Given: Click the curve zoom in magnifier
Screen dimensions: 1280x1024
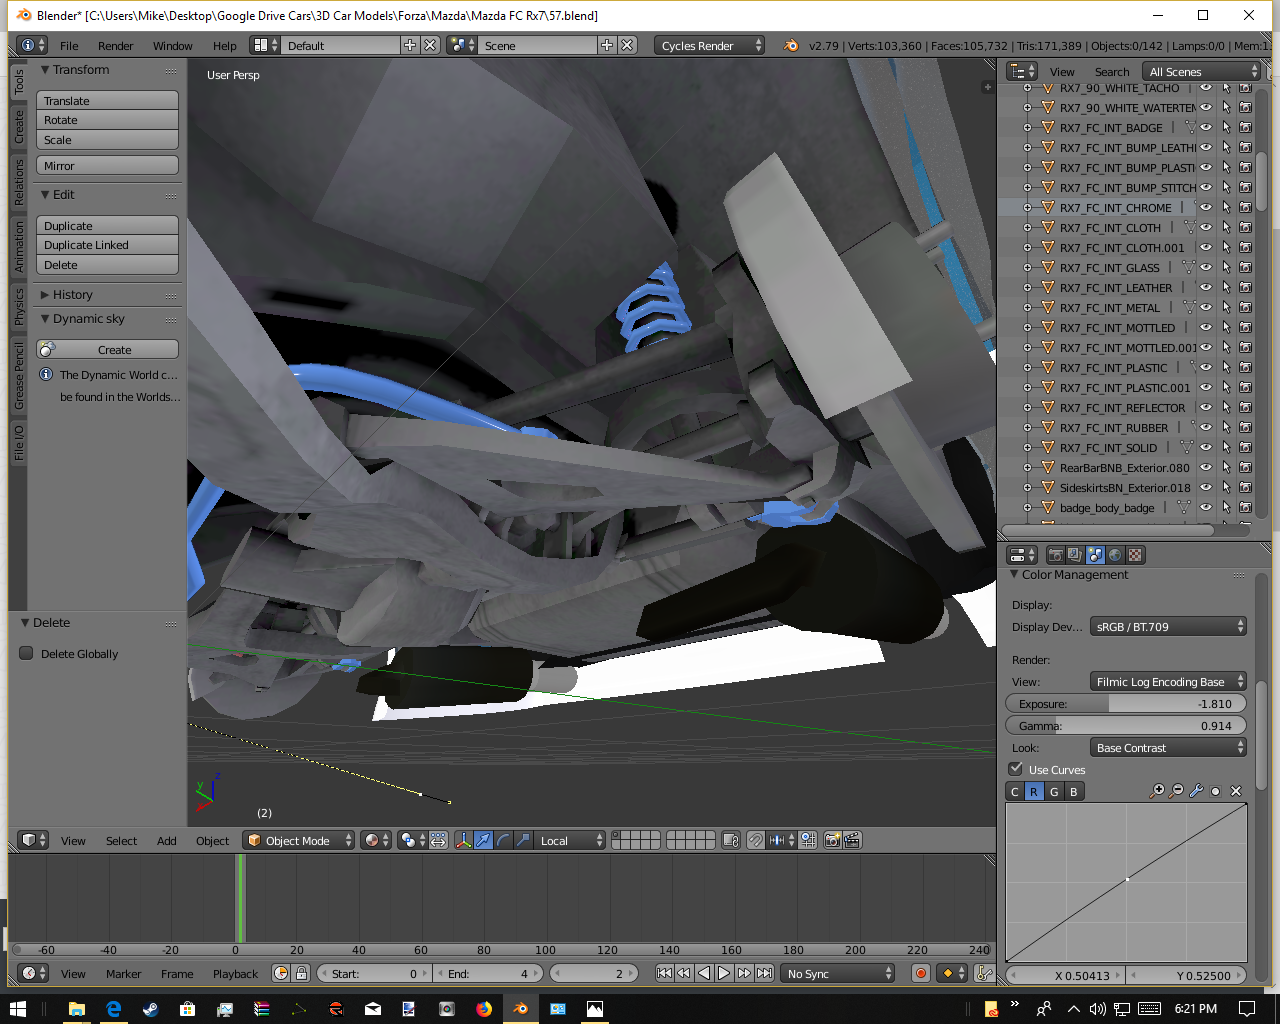Looking at the screenshot, I should point(1157,791).
